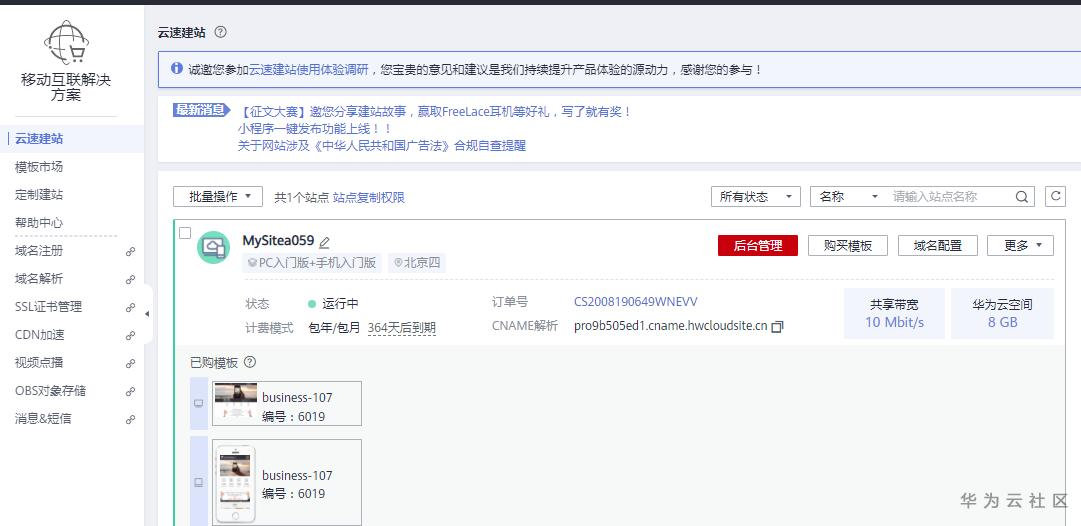
Task: Tick the checkbox for MySitea059 site
Action: click(185, 233)
